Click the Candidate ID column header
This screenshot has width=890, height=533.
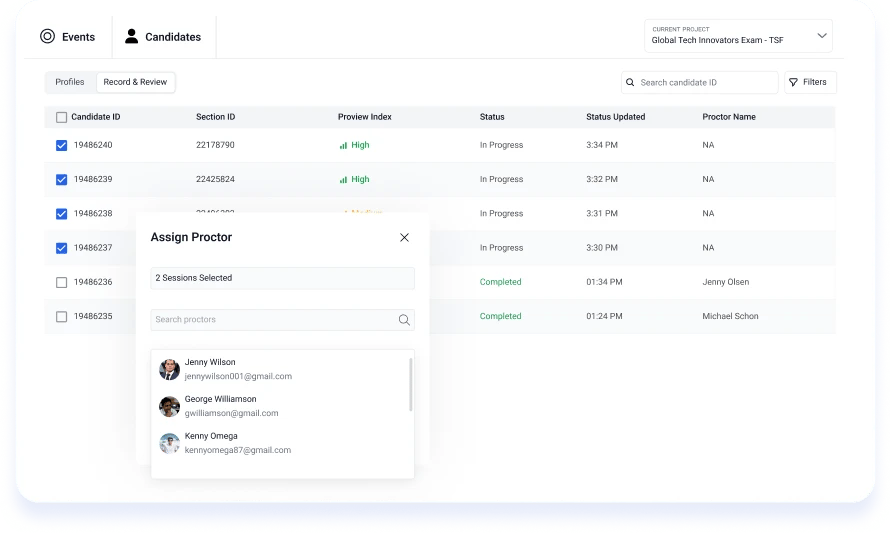coord(95,117)
